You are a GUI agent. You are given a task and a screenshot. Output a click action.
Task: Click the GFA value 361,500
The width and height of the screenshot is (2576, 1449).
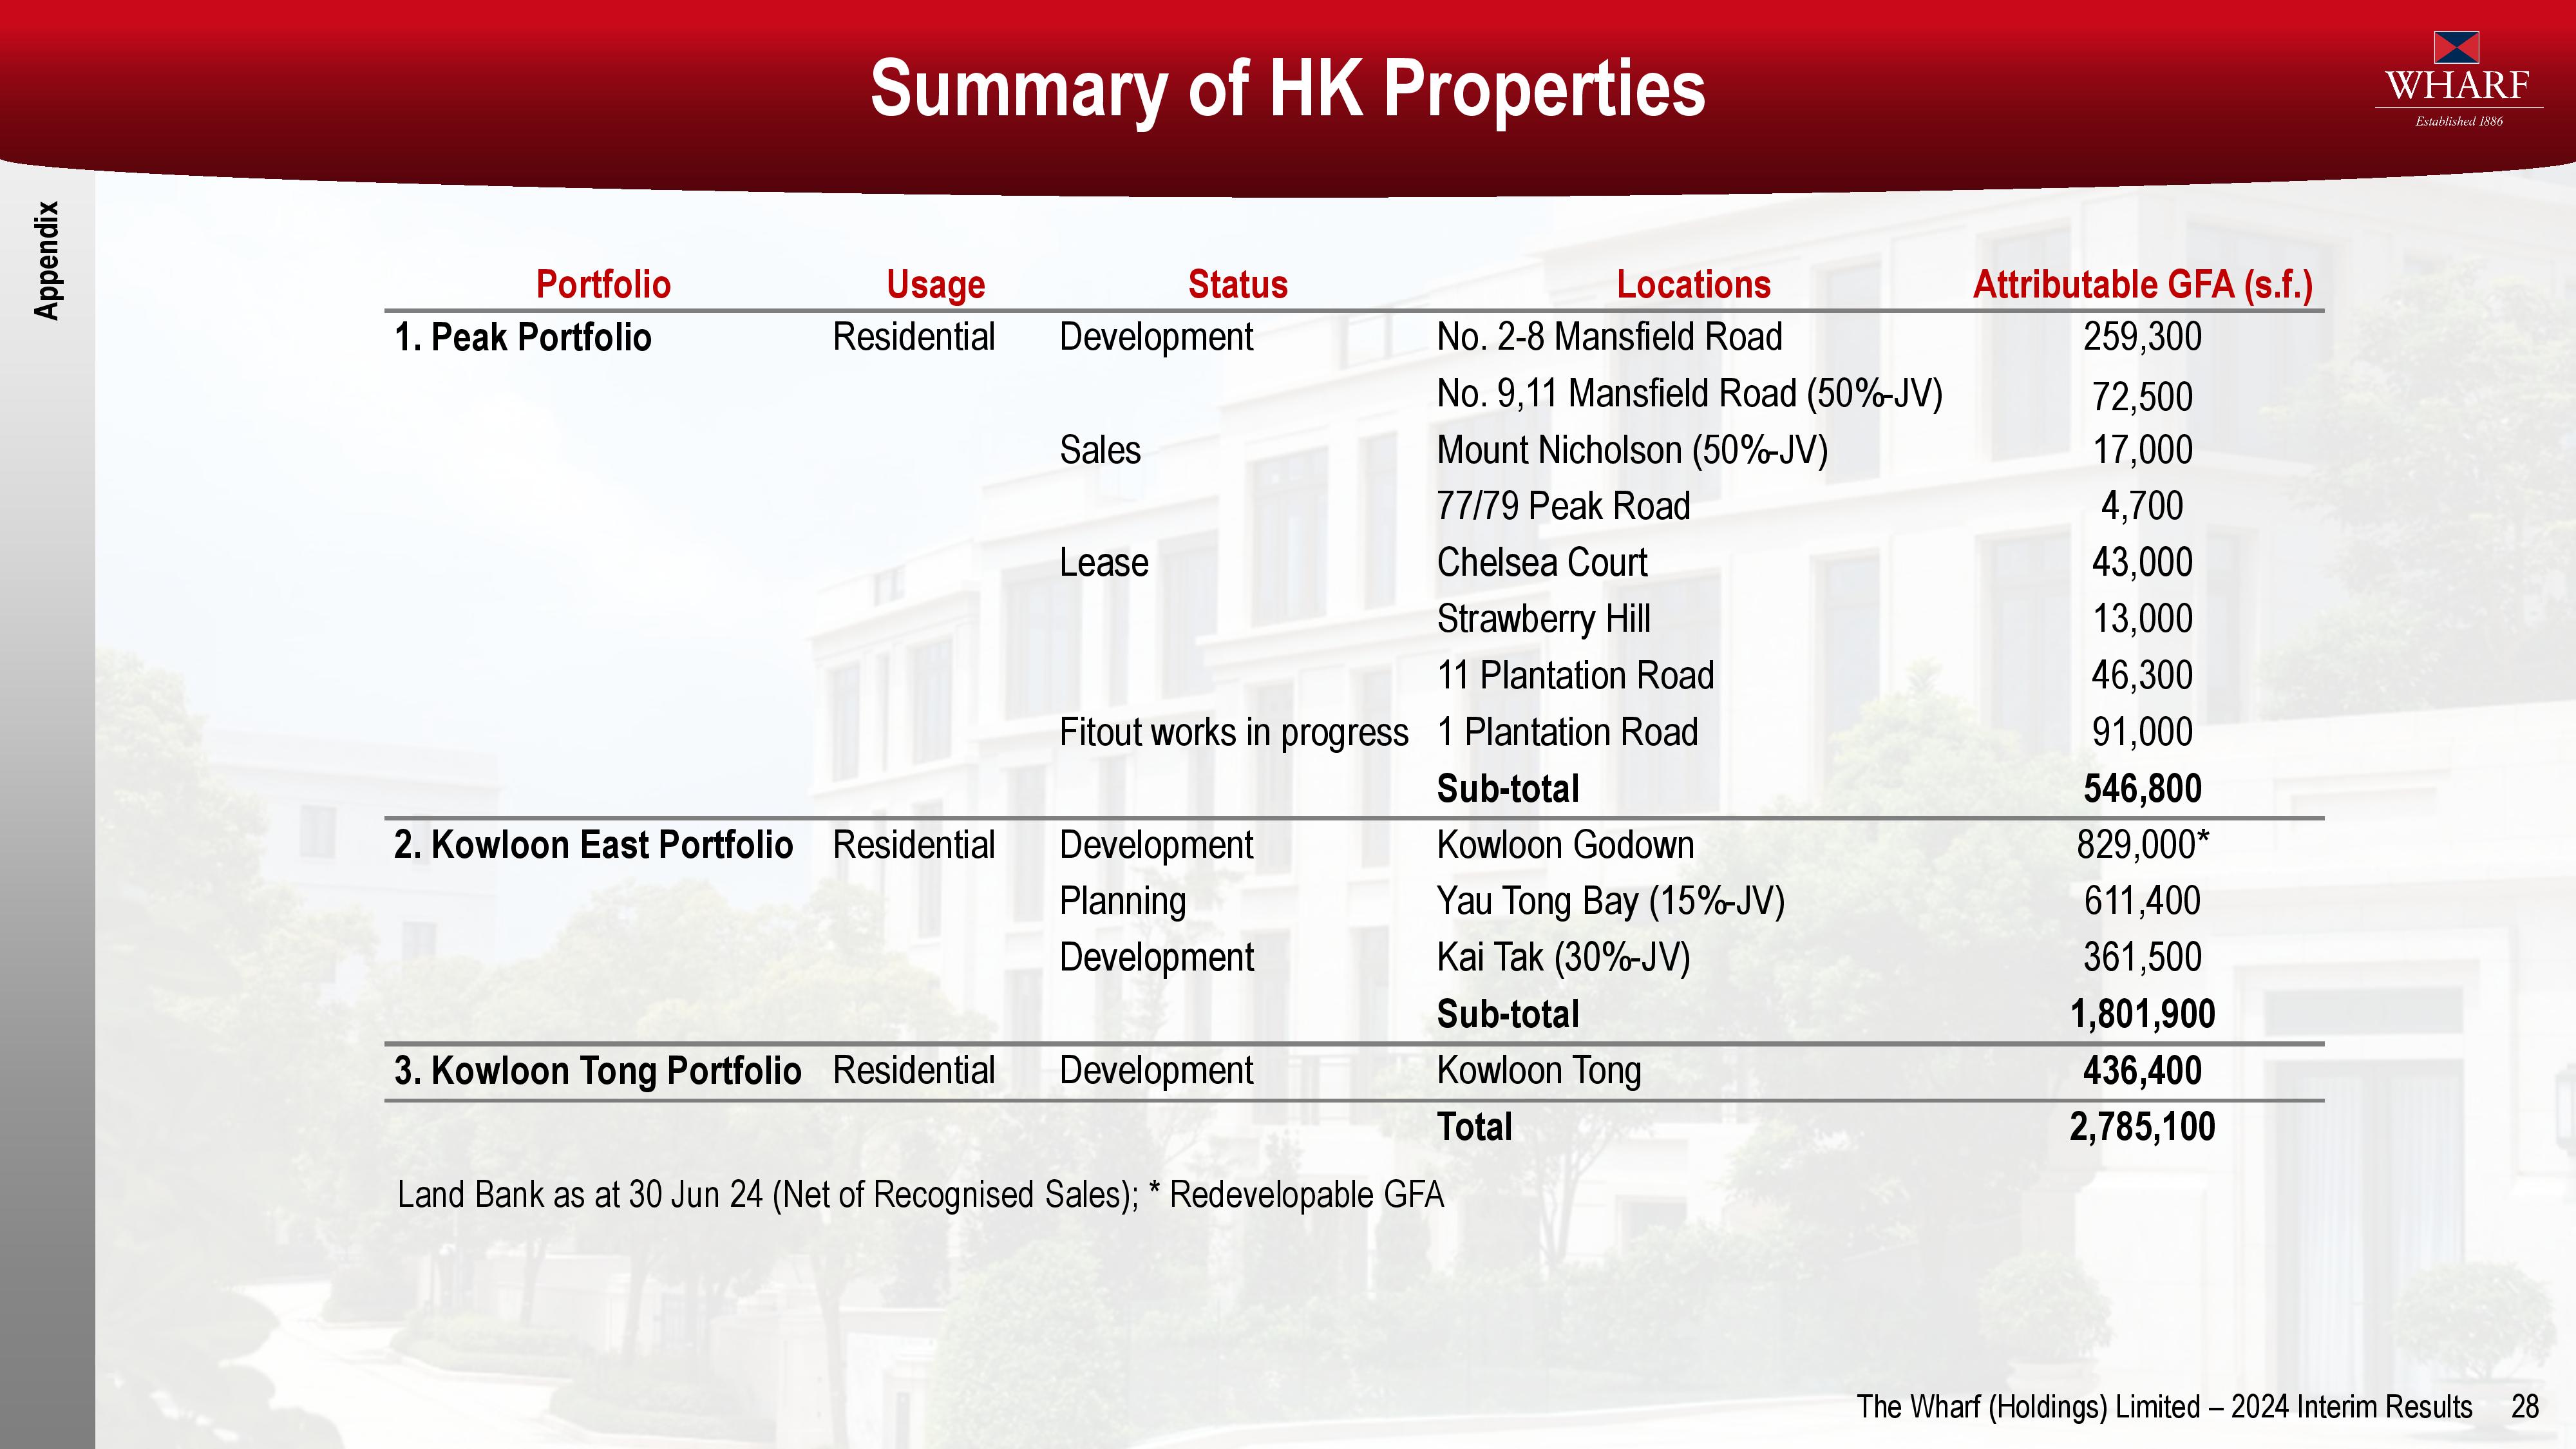pyautogui.click(x=2143, y=958)
